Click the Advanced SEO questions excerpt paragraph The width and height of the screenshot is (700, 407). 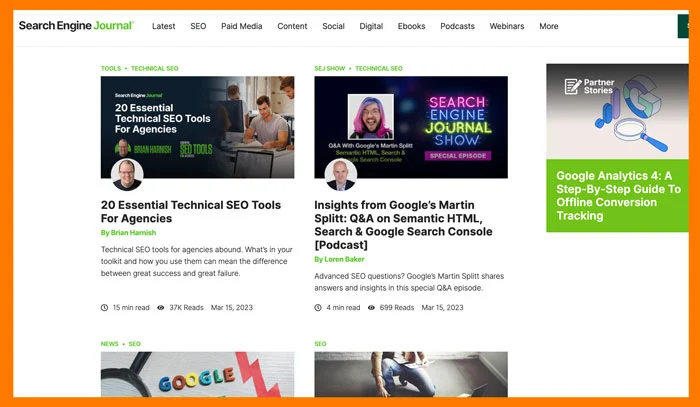click(409, 282)
